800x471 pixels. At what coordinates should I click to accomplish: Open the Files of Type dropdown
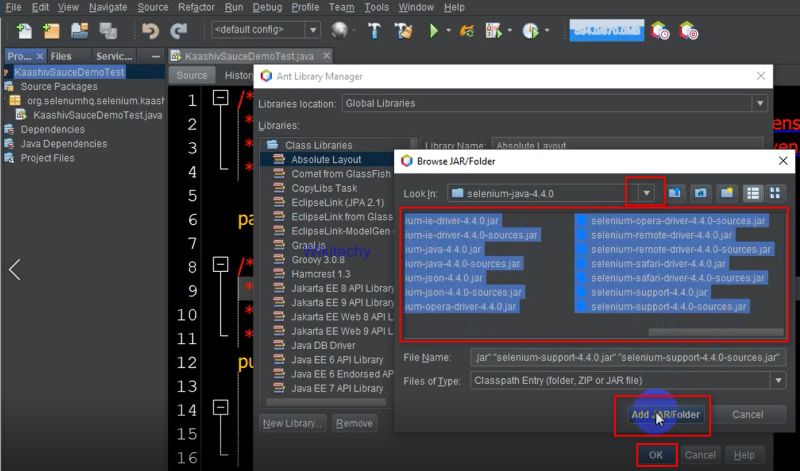click(778, 380)
